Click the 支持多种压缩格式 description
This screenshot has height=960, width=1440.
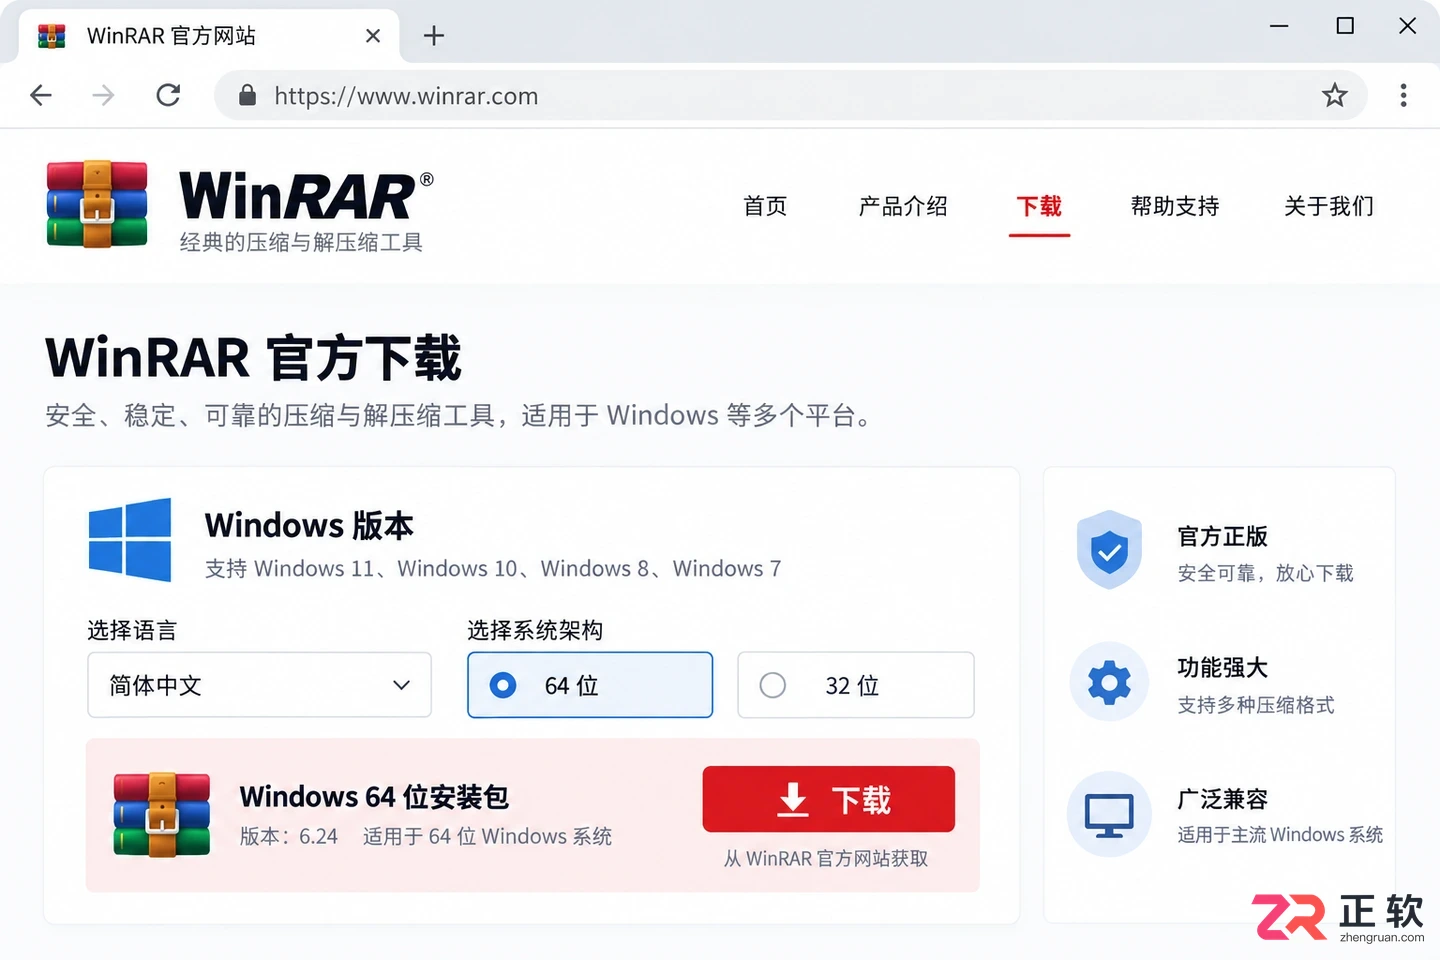click(1256, 705)
